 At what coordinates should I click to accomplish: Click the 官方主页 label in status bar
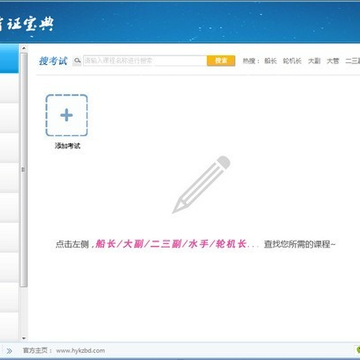pos(35,351)
